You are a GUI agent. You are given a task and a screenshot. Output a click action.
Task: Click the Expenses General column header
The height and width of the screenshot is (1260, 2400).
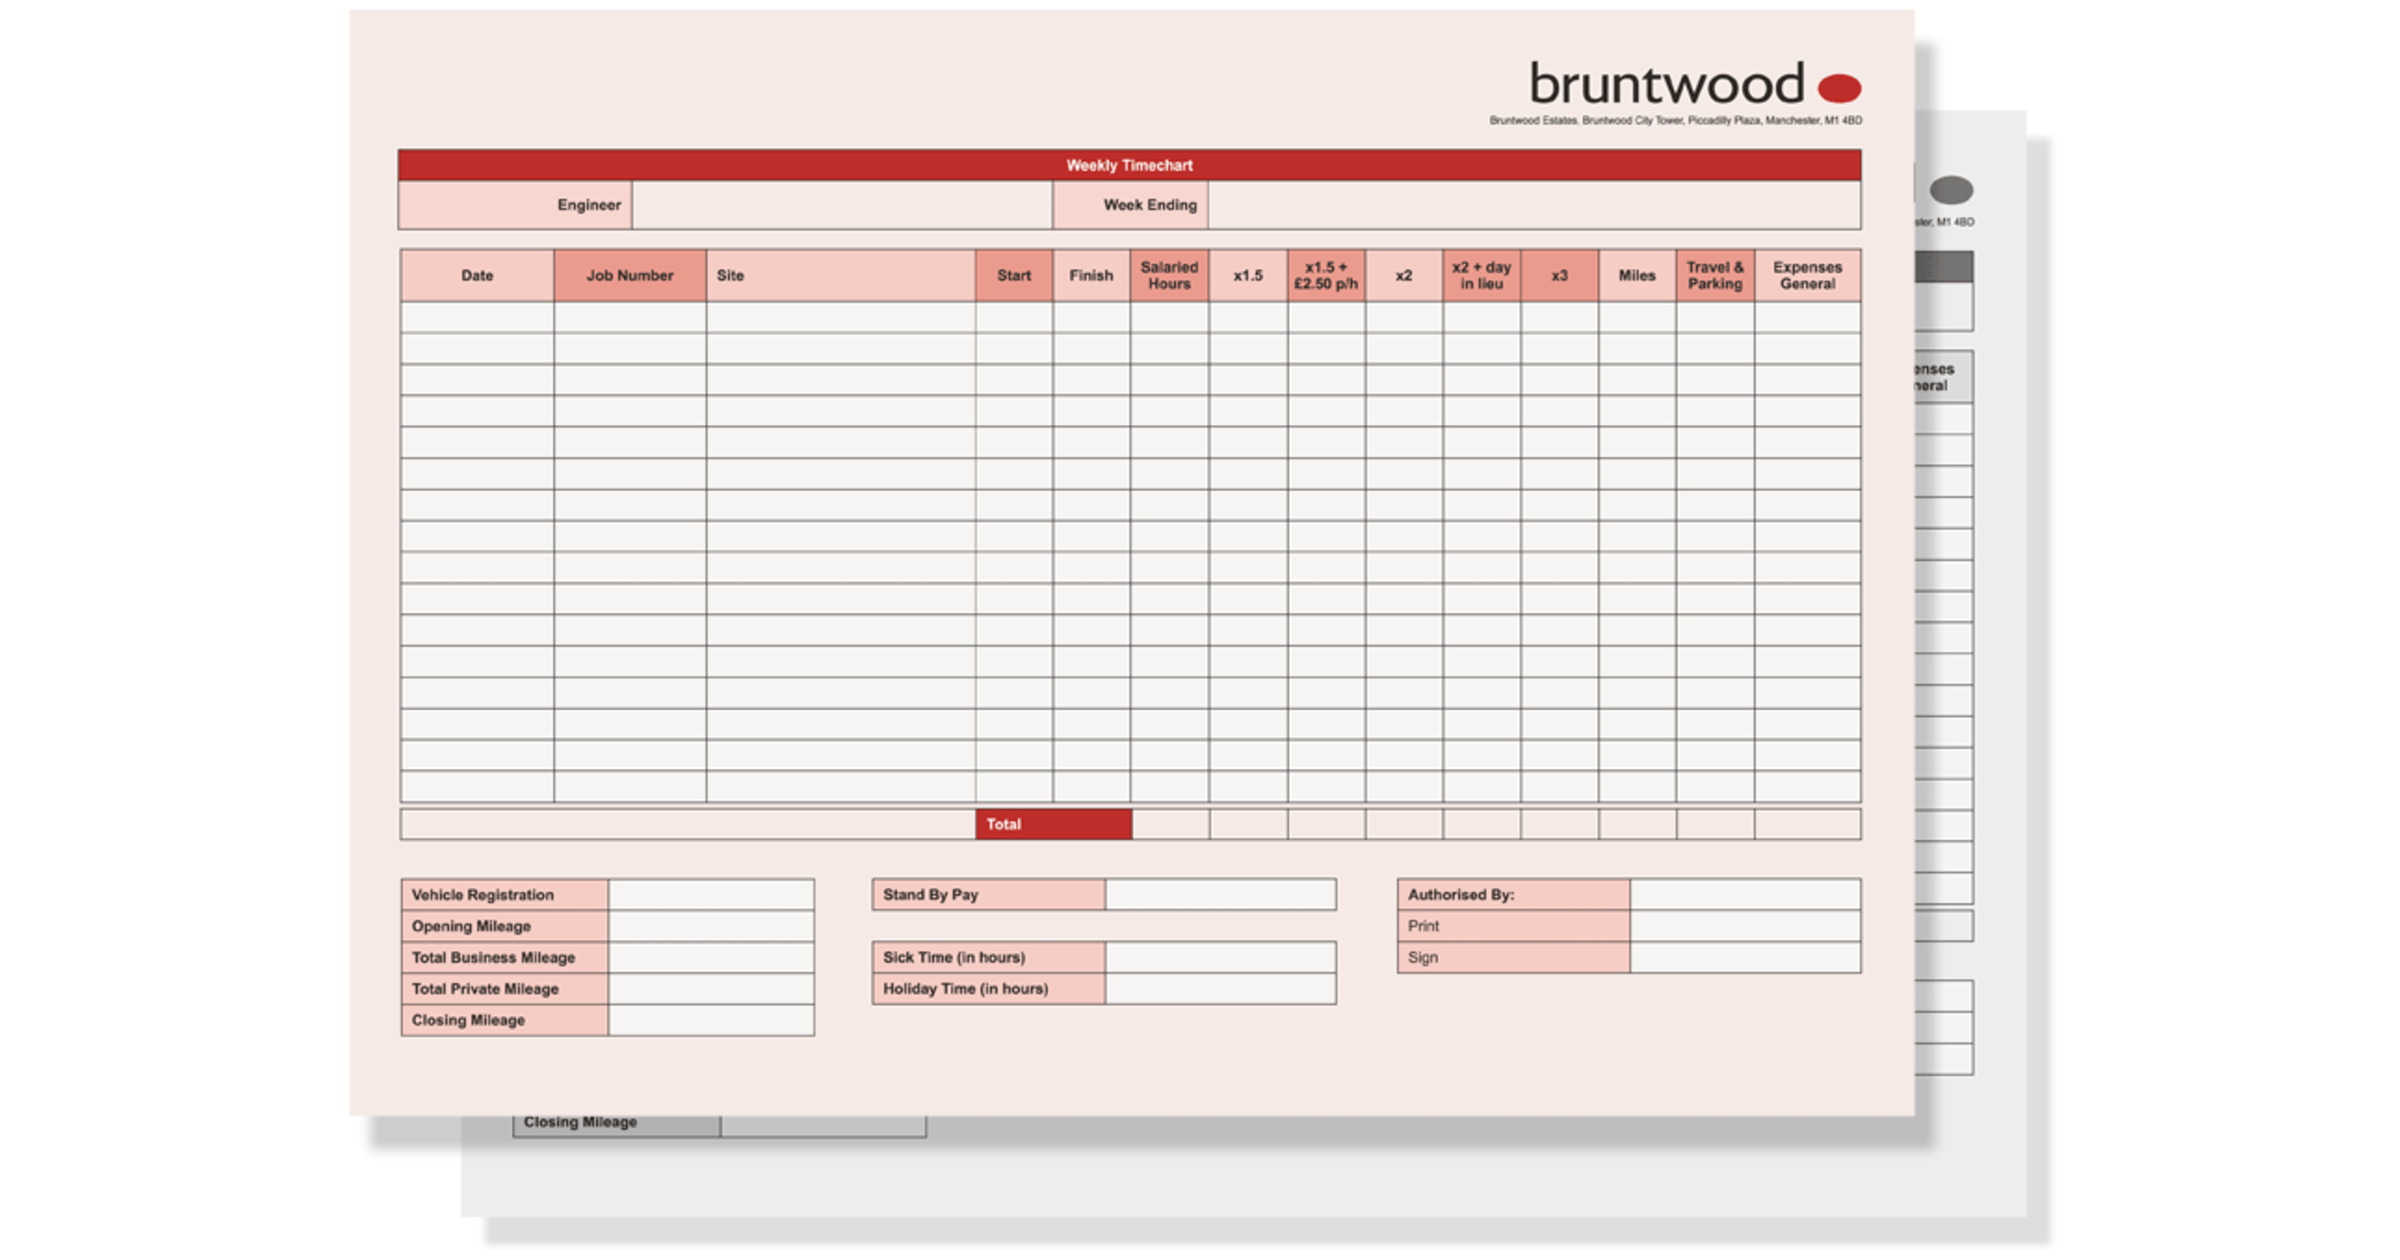click(x=1806, y=275)
